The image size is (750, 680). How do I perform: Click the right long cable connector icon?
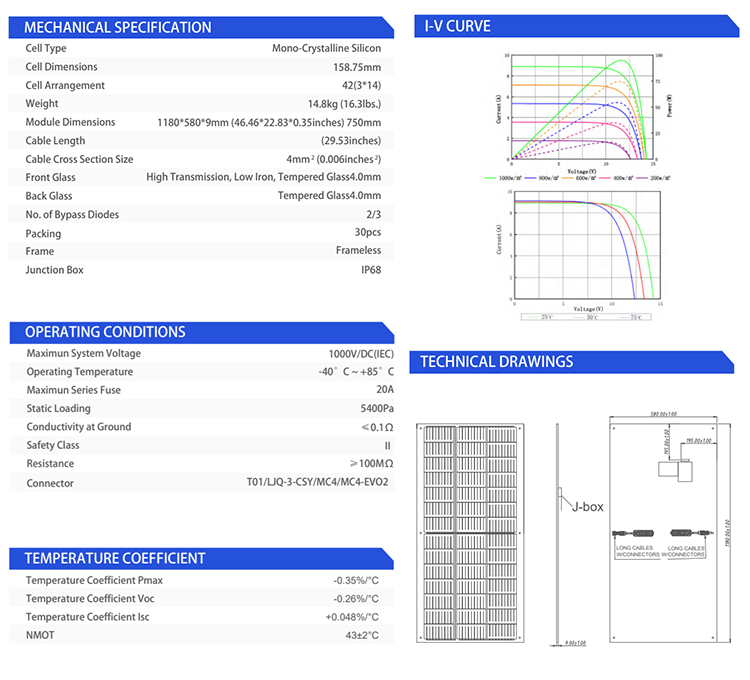tap(692, 533)
